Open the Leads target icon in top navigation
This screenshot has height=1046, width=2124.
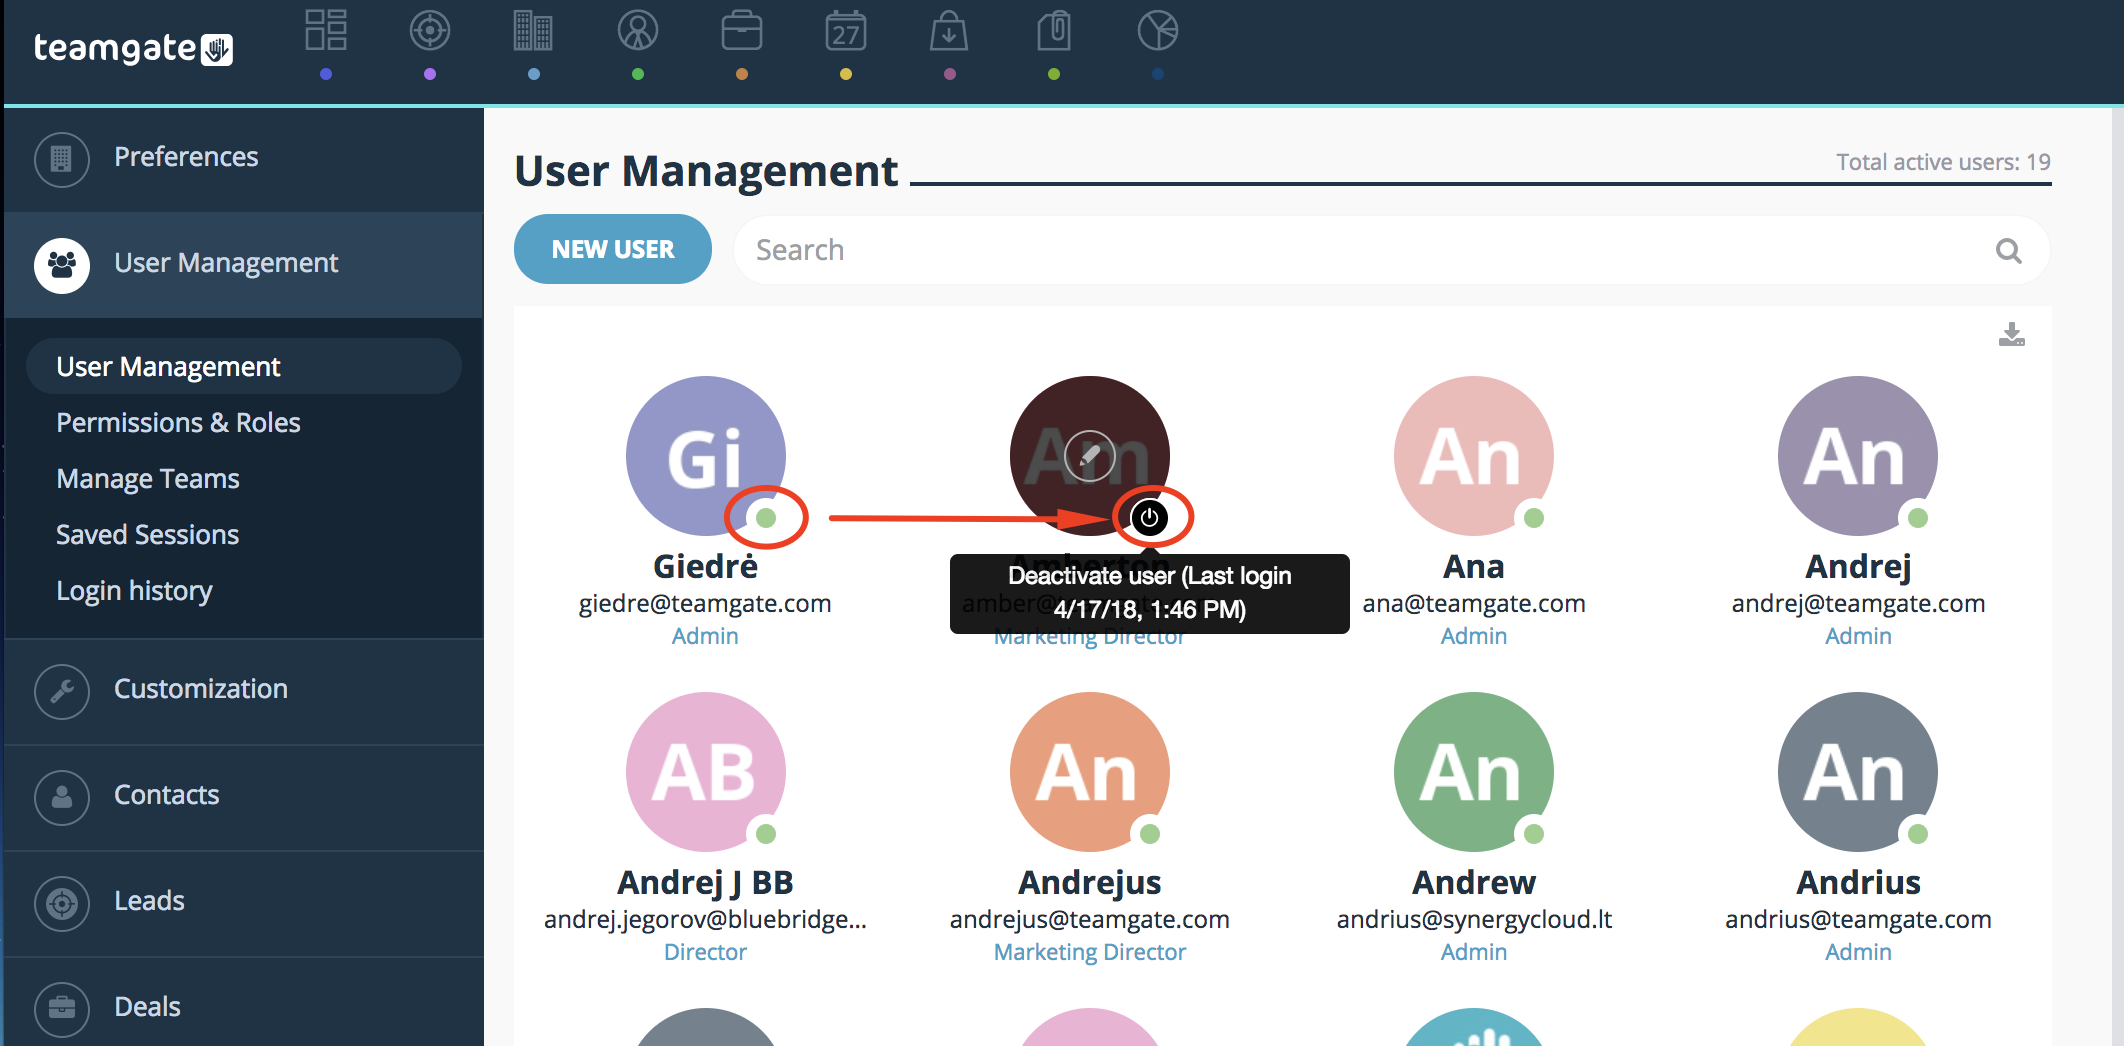coord(430,31)
